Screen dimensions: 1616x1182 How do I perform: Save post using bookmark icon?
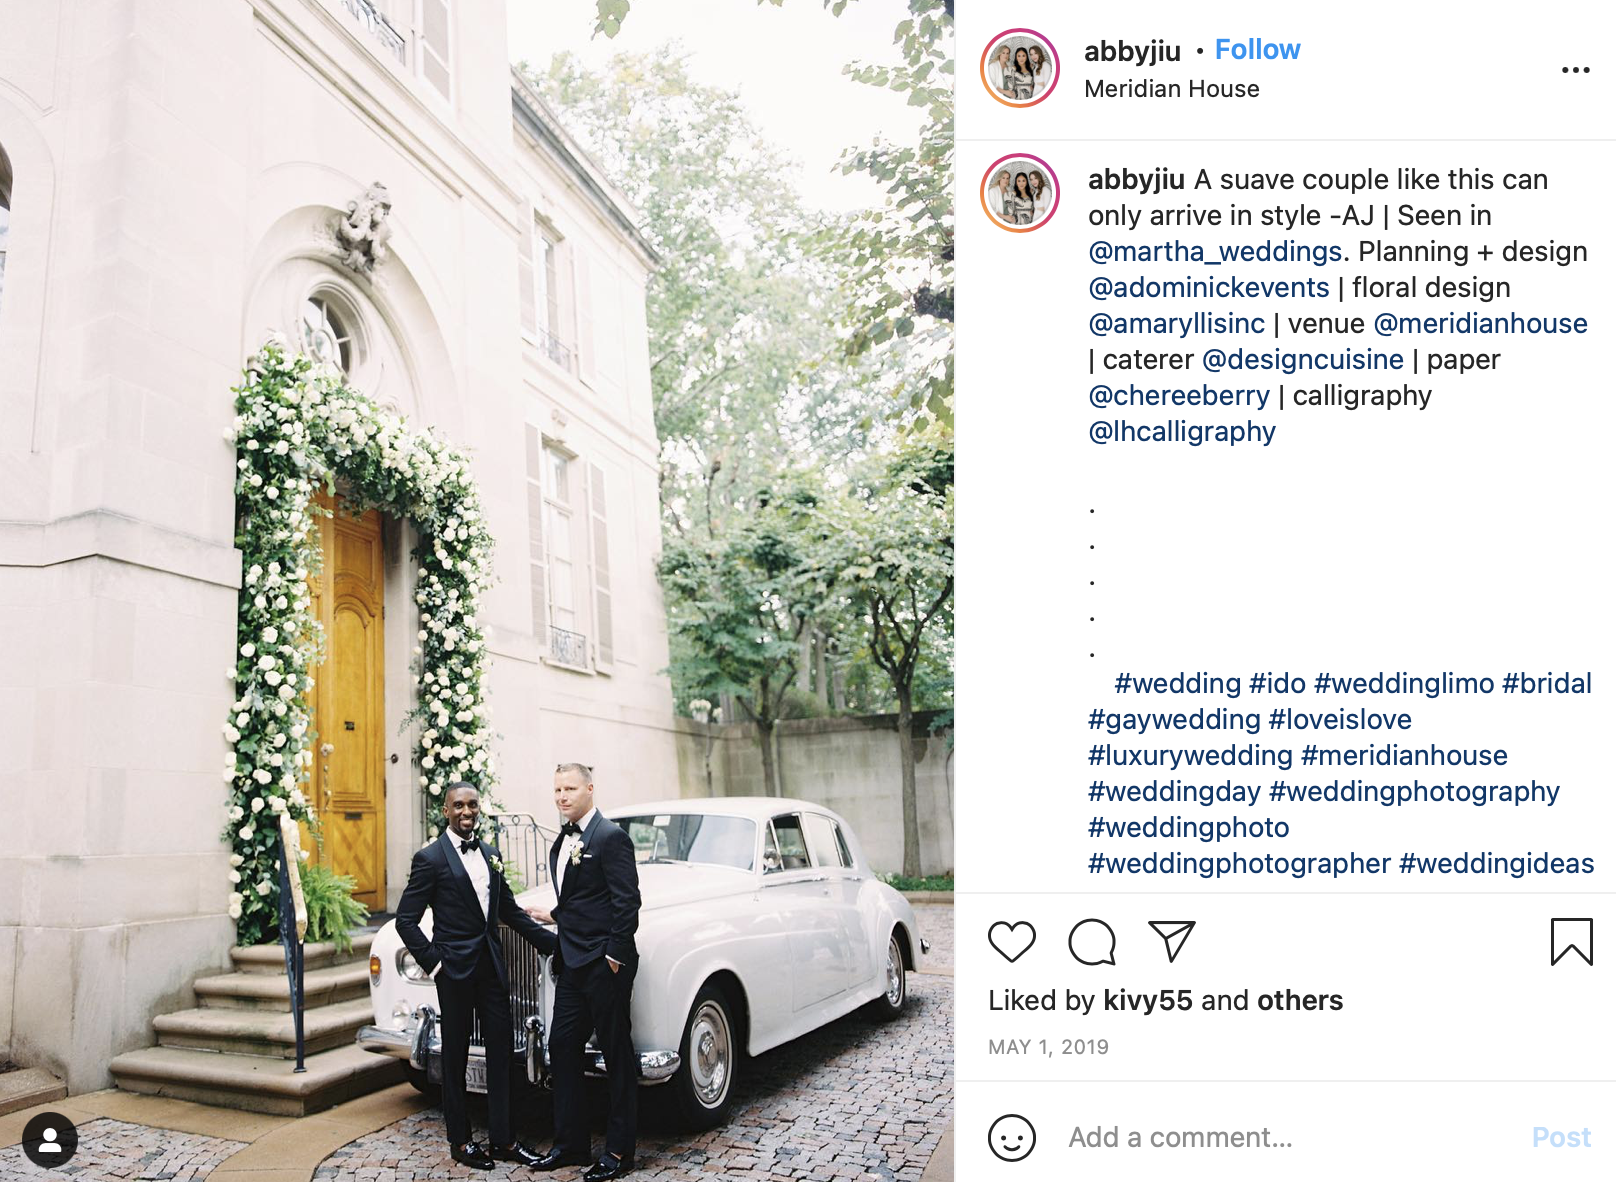[1571, 942]
